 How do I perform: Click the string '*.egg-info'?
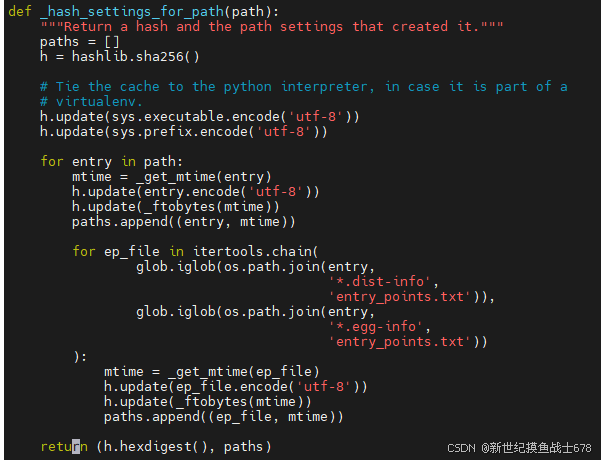pyautogui.click(x=376, y=327)
